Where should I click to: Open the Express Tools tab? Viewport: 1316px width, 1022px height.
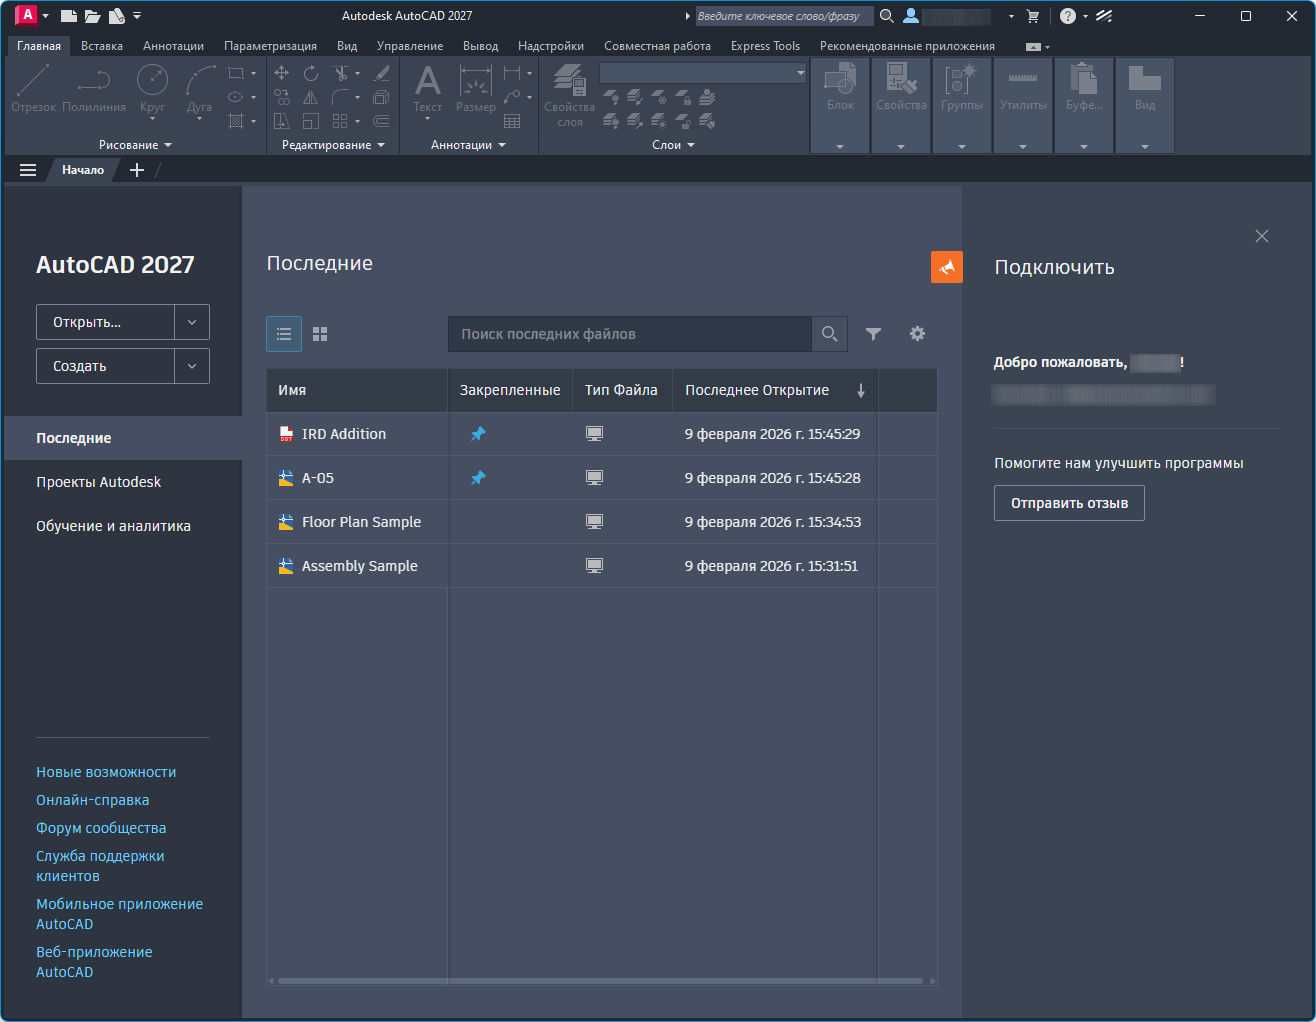(765, 46)
